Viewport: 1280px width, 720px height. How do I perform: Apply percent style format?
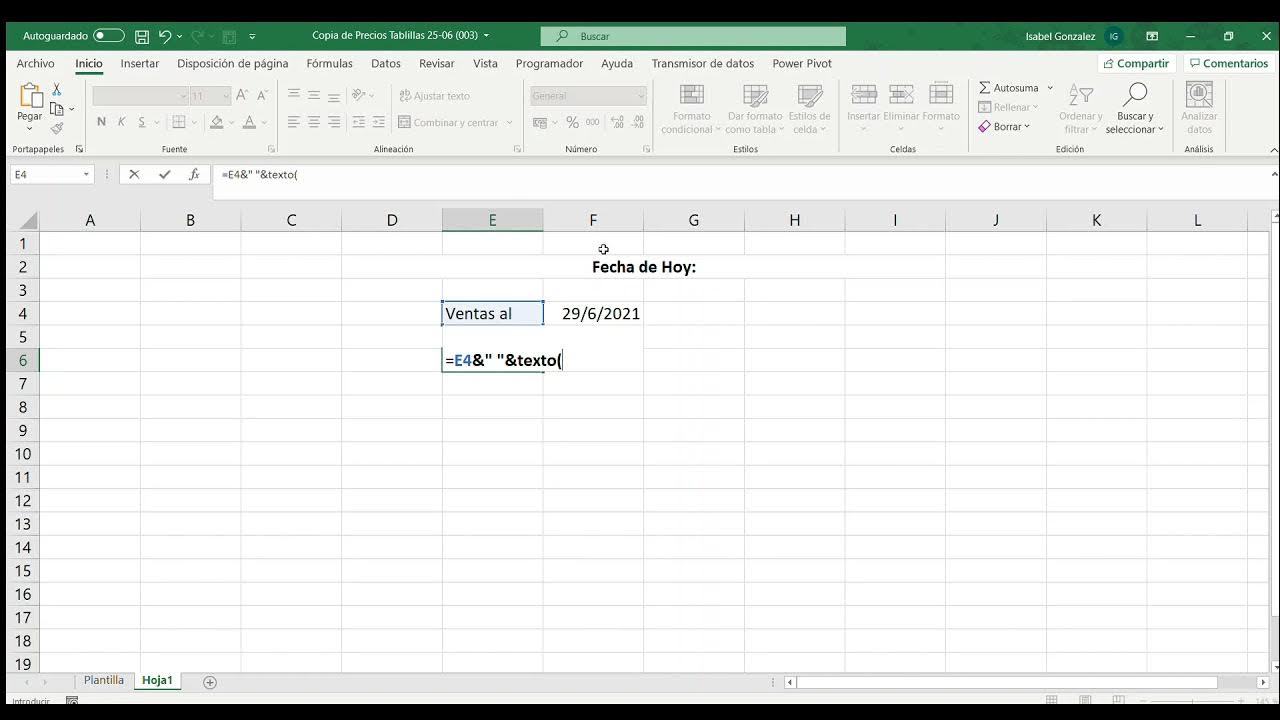tap(572, 122)
